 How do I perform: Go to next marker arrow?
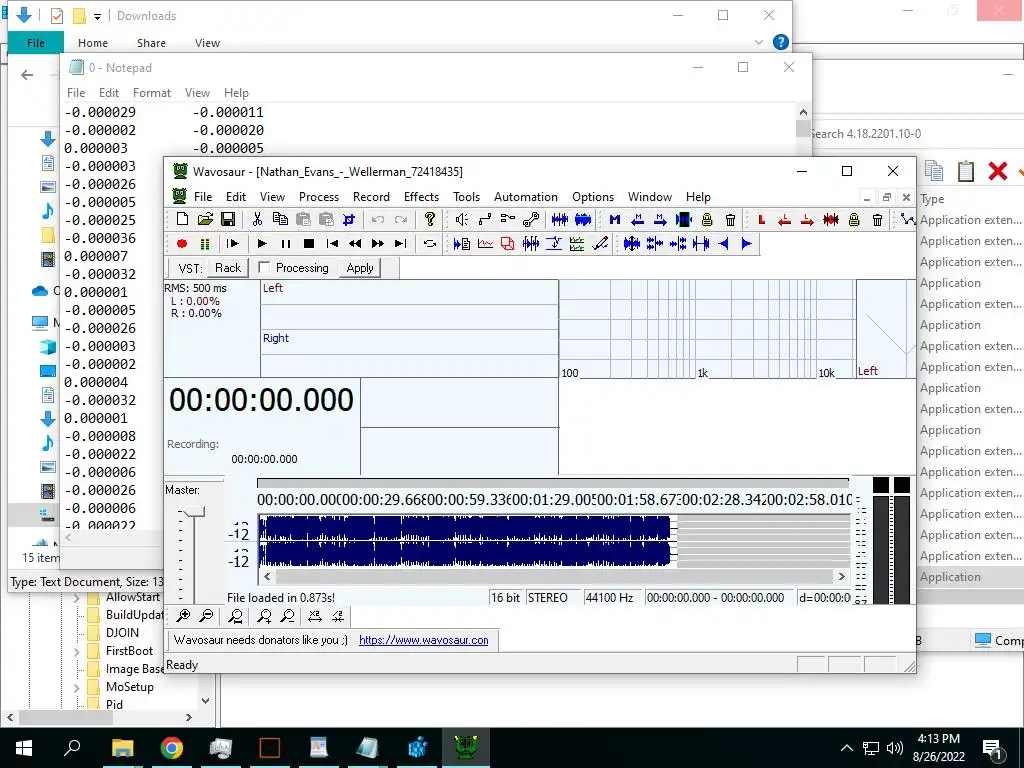click(660, 219)
